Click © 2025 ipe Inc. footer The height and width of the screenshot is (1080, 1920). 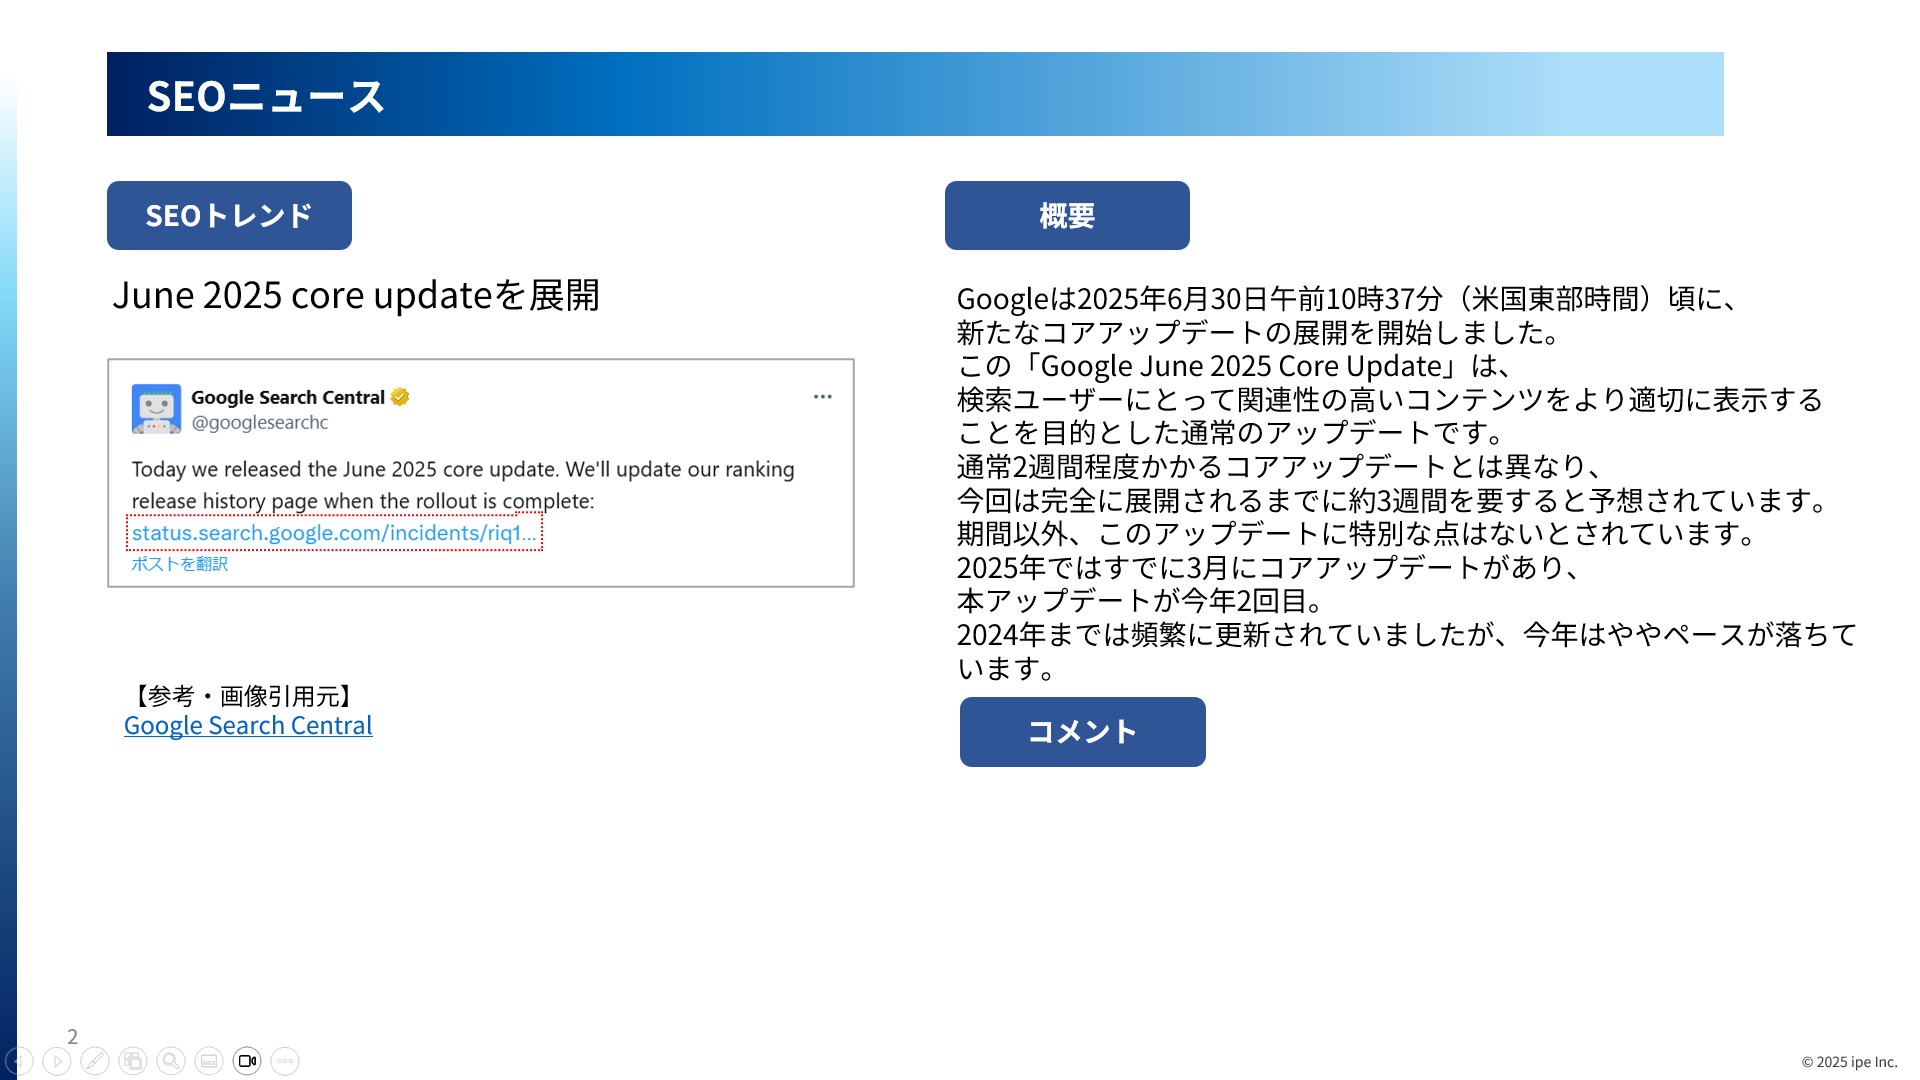tap(1849, 1062)
